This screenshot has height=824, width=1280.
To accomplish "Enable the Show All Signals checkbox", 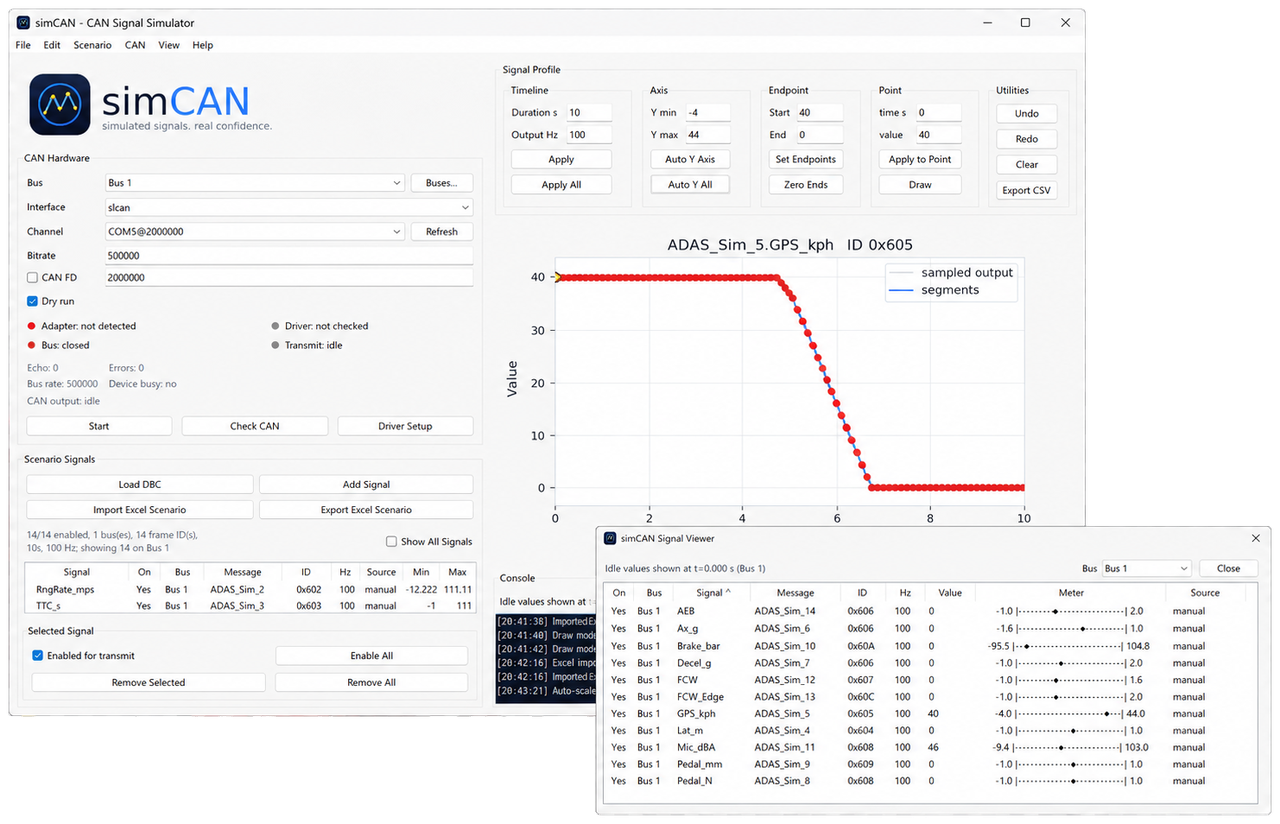I will (391, 541).
